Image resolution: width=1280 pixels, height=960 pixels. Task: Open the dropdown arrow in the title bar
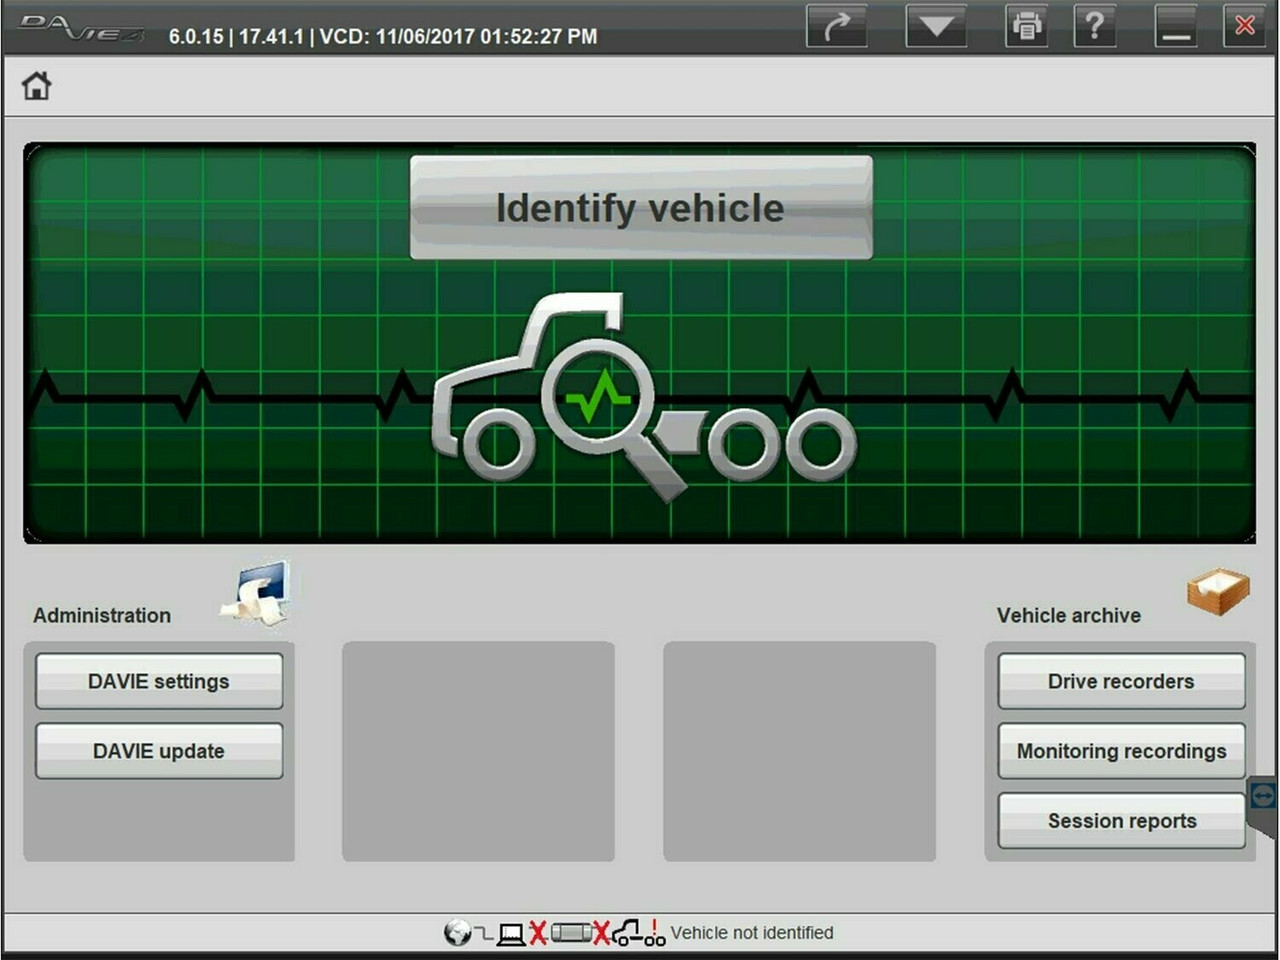(x=935, y=27)
